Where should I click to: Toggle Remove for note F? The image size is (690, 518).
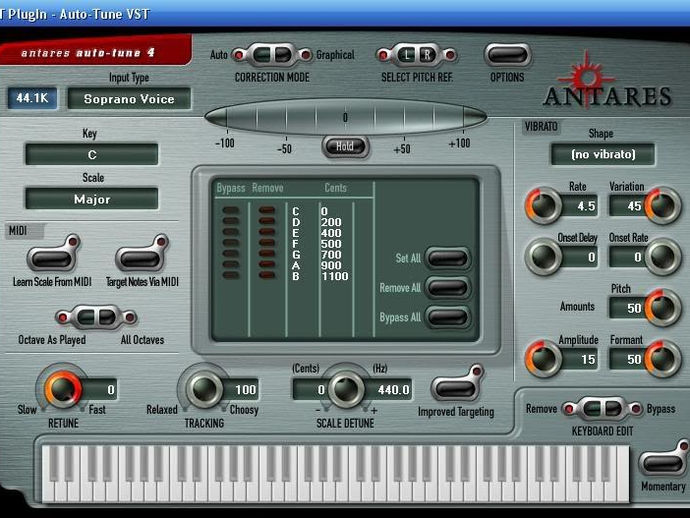267,243
